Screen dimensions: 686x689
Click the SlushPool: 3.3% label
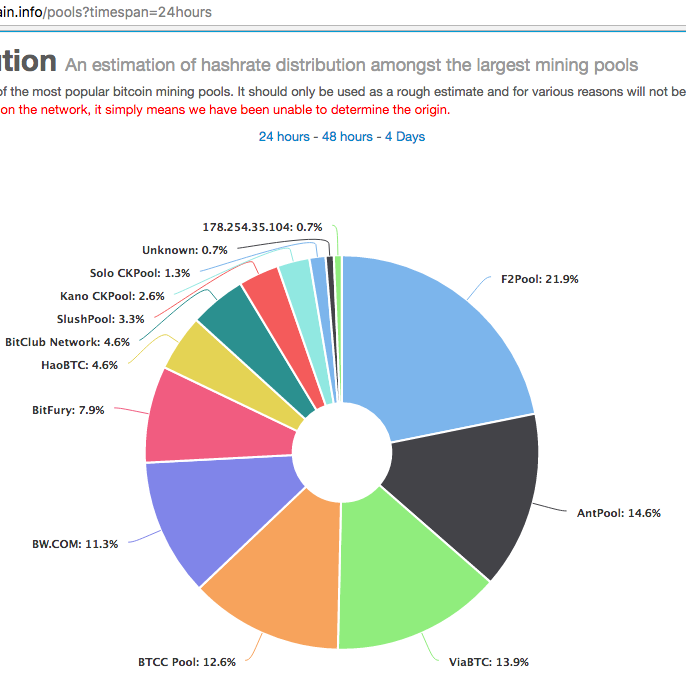point(101,319)
